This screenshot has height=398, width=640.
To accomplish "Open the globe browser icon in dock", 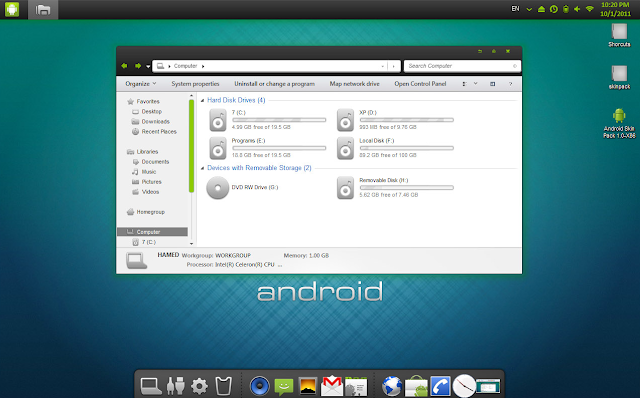I will [x=392, y=386].
